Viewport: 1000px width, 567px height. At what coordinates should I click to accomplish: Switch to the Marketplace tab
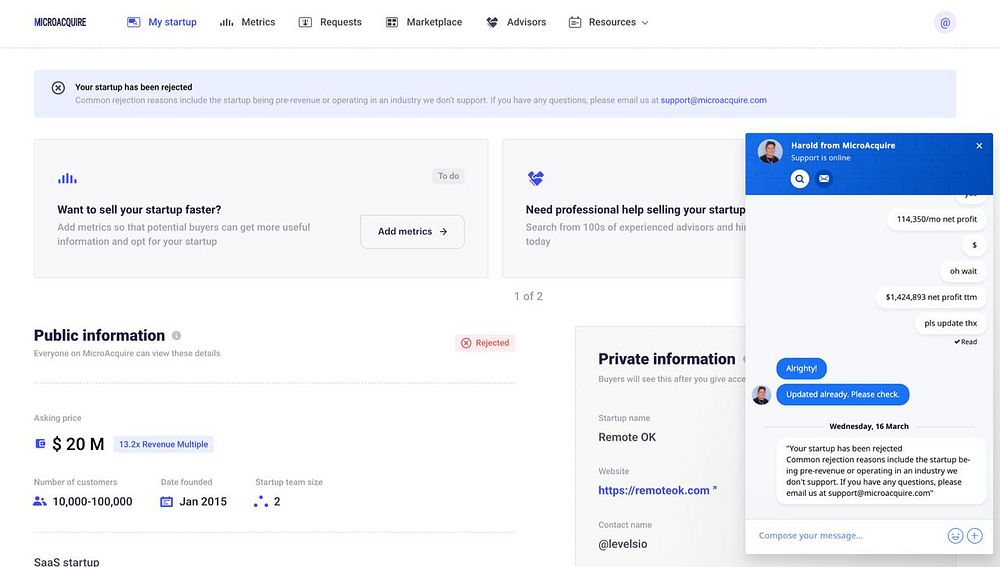tap(424, 22)
